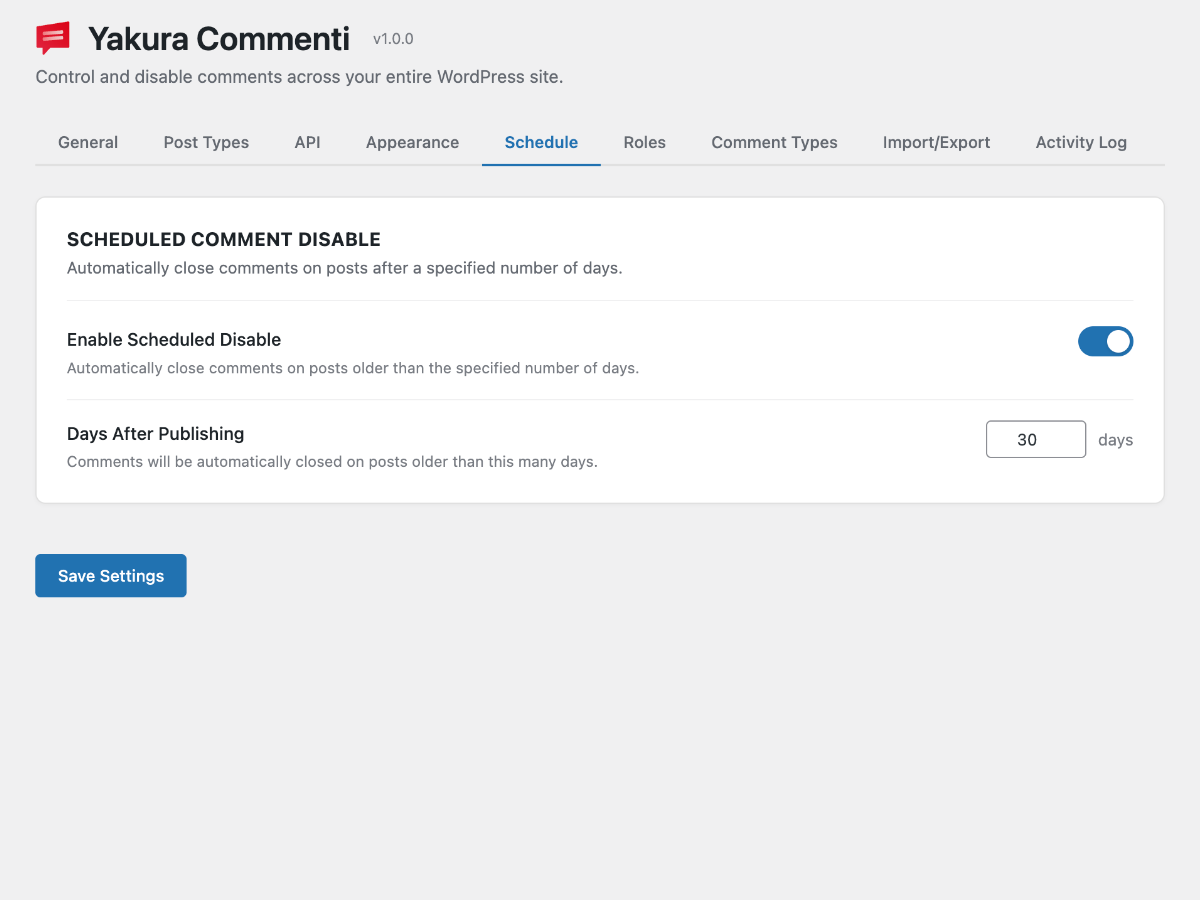The width and height of the screenshot is (1200, 900).
Task: Click the version number v1.0.0 text
Action: pyautogui.click(x=391, y=40)
